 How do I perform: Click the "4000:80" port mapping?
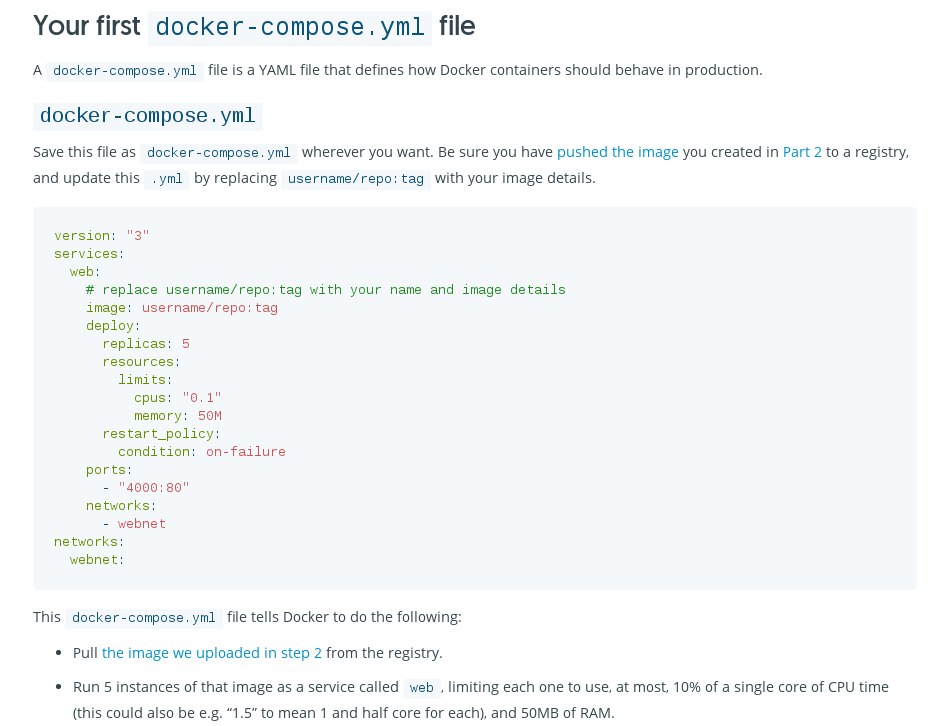(154, 488)
